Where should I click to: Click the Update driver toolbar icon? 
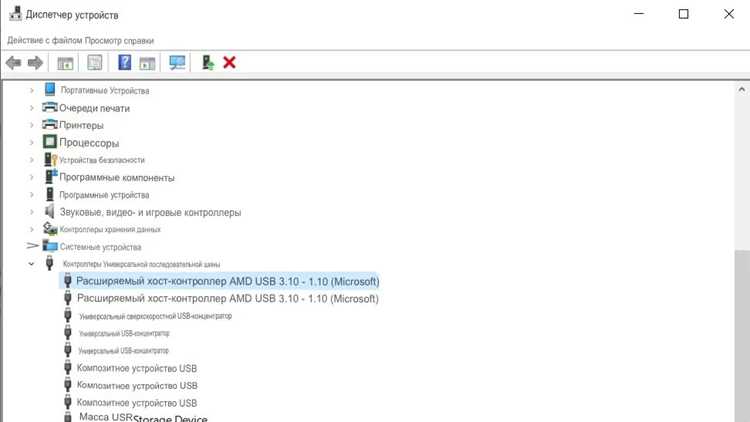[208, 63]
